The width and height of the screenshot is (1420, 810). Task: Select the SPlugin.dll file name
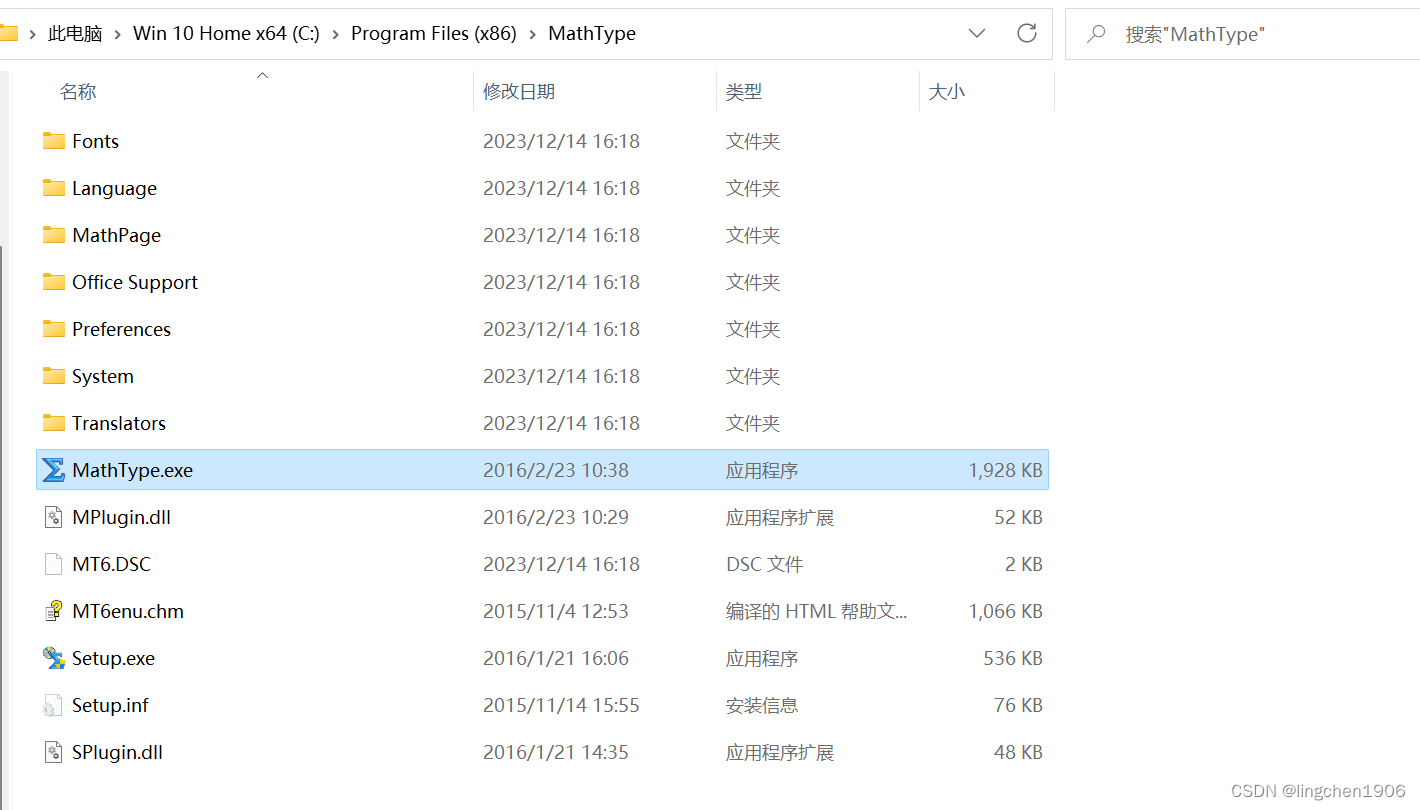click(x=117, y=752)
